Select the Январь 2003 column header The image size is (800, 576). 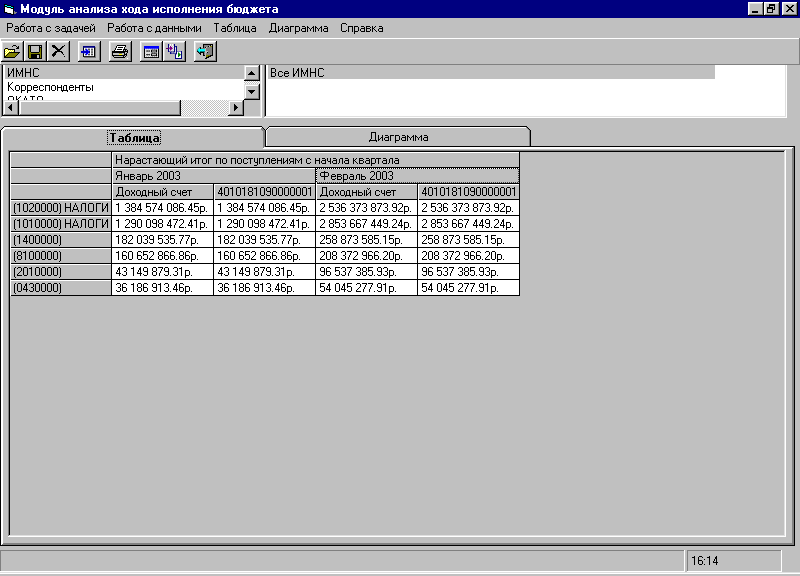coord(213,176)
